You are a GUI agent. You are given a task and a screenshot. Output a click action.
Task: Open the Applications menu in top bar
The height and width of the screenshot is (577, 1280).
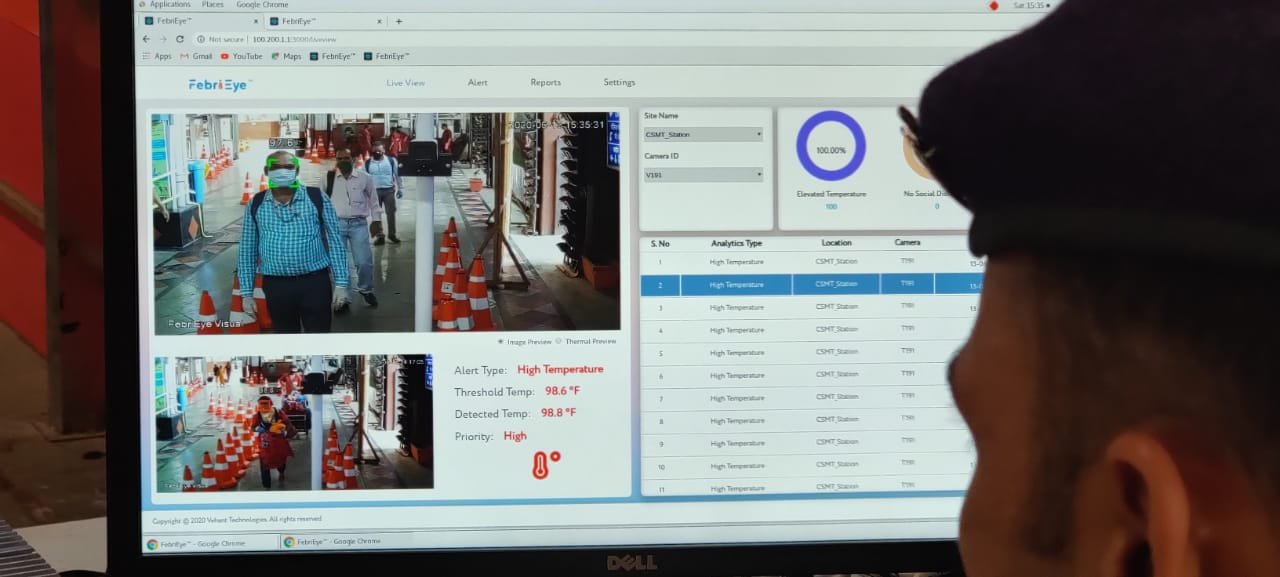[169, 5]
